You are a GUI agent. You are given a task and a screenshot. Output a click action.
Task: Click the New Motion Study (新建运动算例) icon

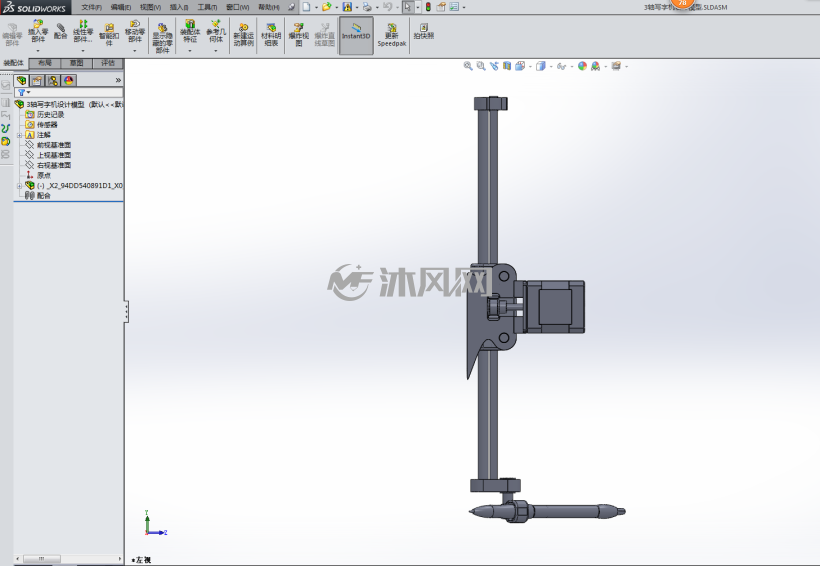pyautogui.click(x=243, y=35)
